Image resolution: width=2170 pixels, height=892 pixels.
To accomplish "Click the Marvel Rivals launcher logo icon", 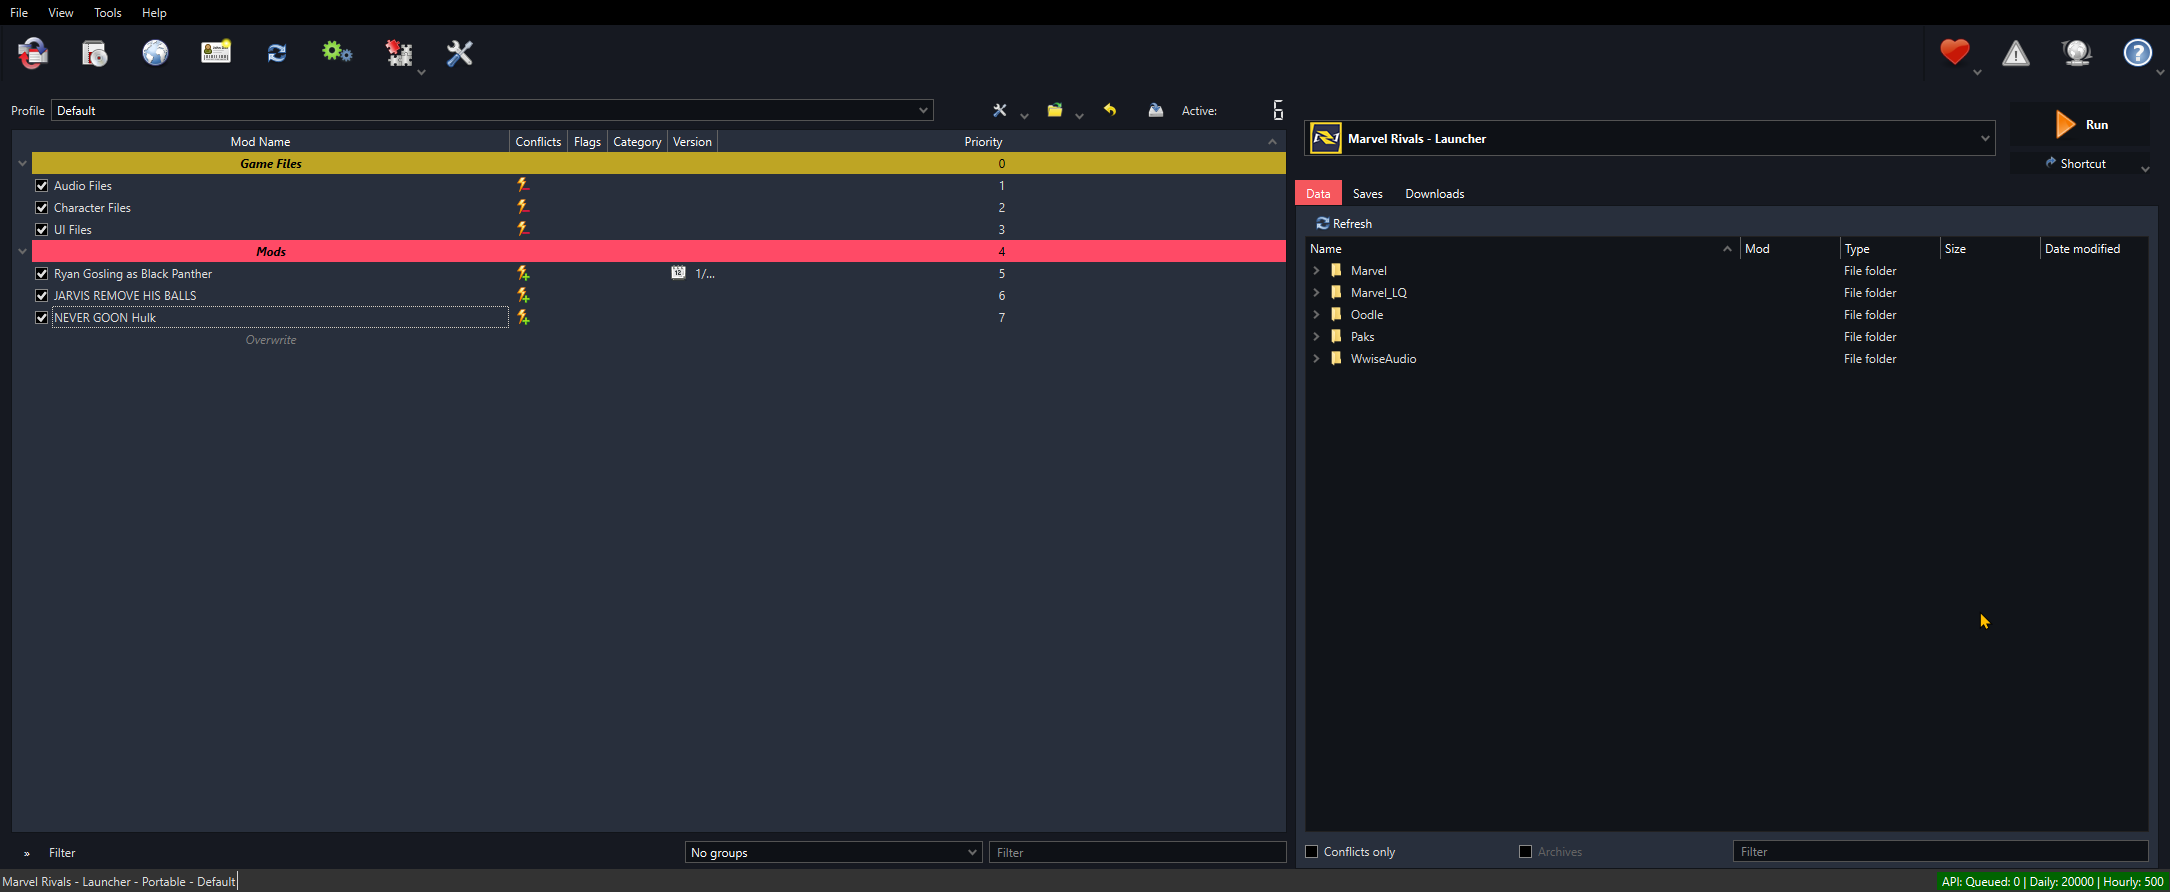I will pos(1326,138).
